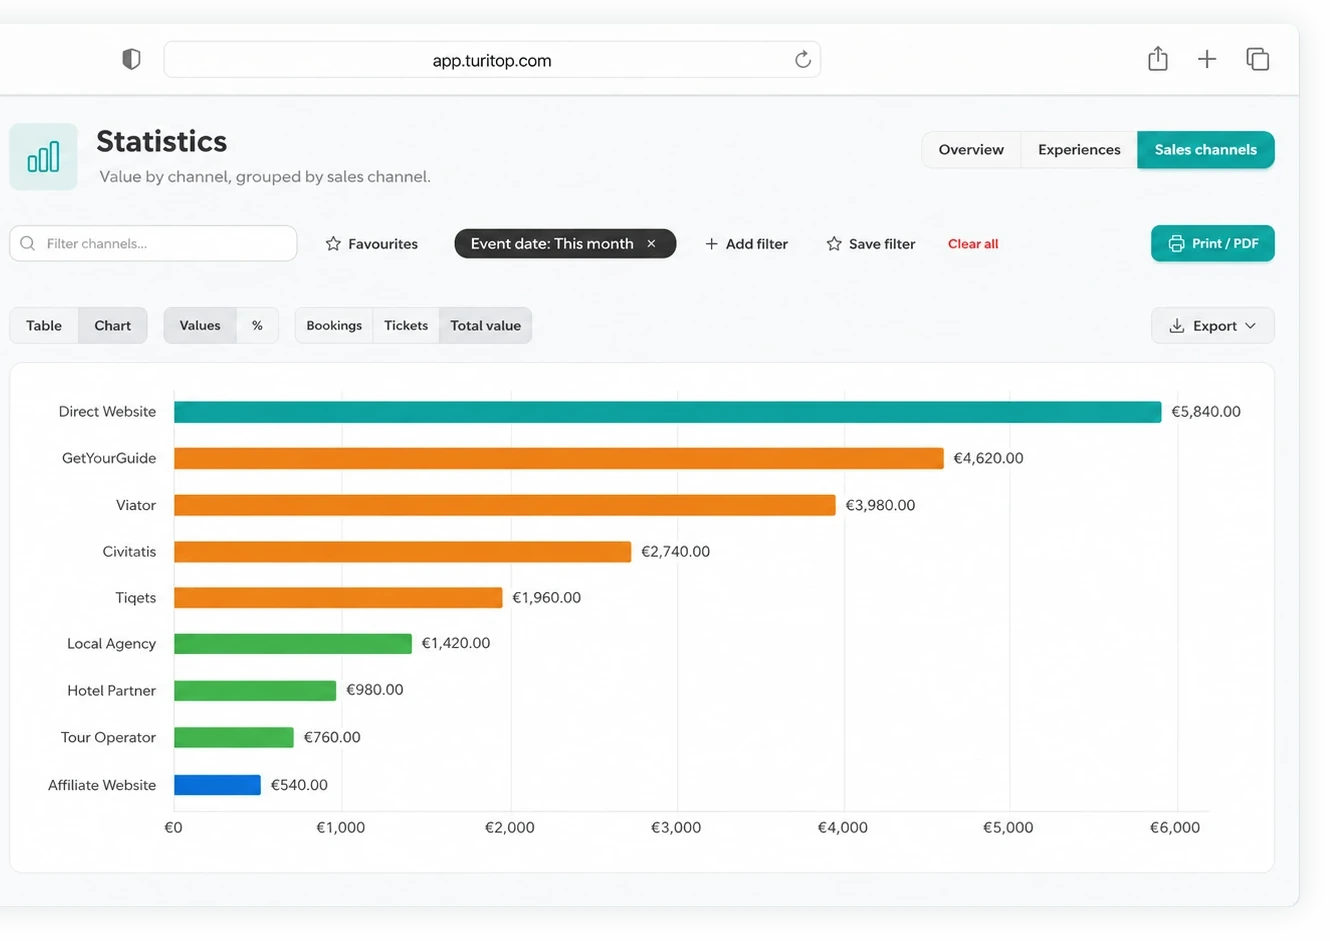Image resolution: width=1330 pixels, height=941 pixels.
Task: Click Save filter
Action: click(870, 244)
